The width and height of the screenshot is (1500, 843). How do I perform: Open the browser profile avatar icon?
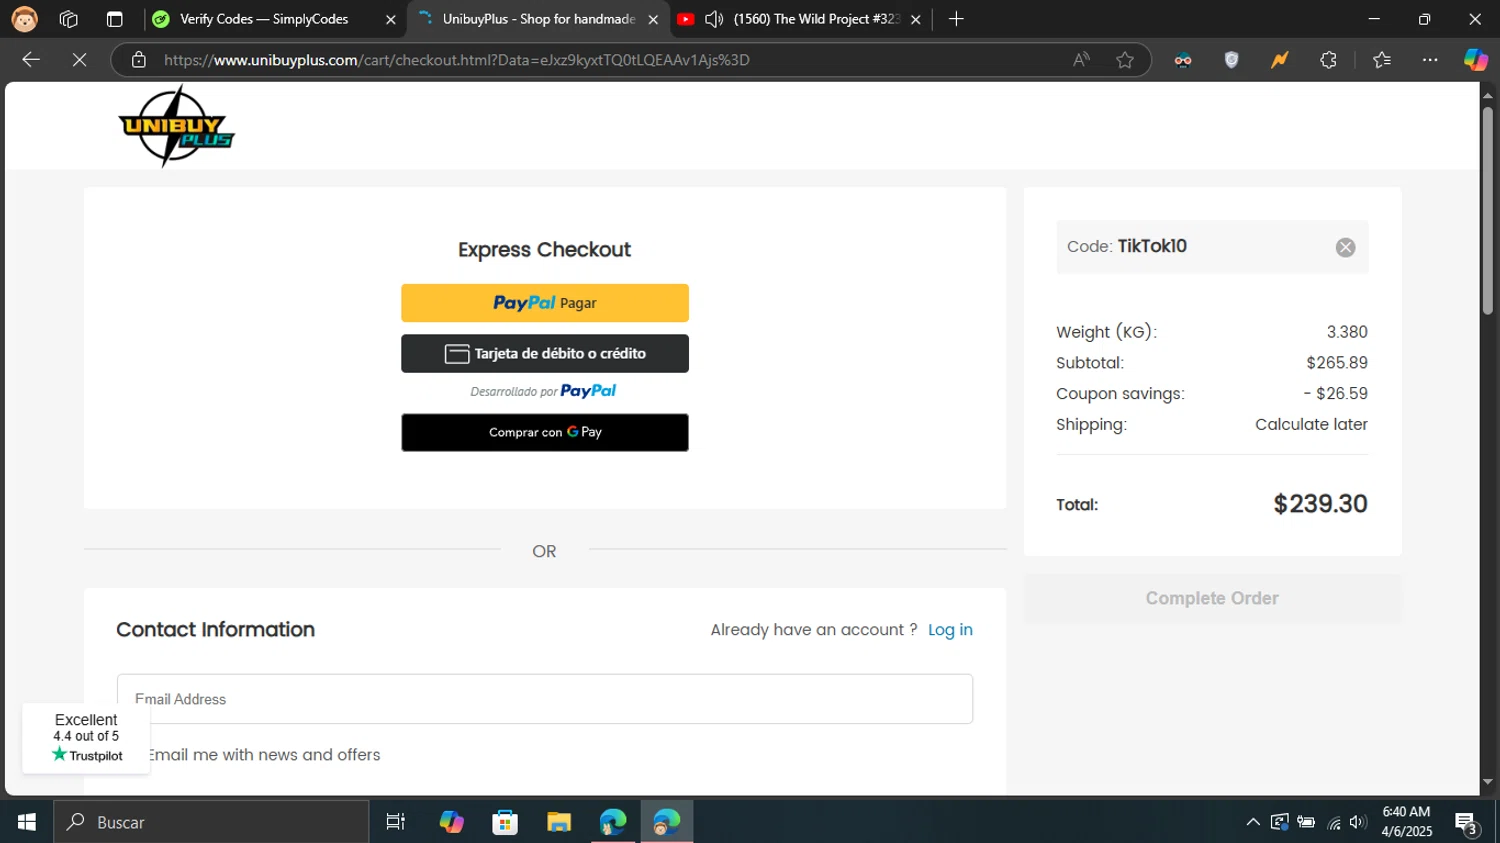24,19
